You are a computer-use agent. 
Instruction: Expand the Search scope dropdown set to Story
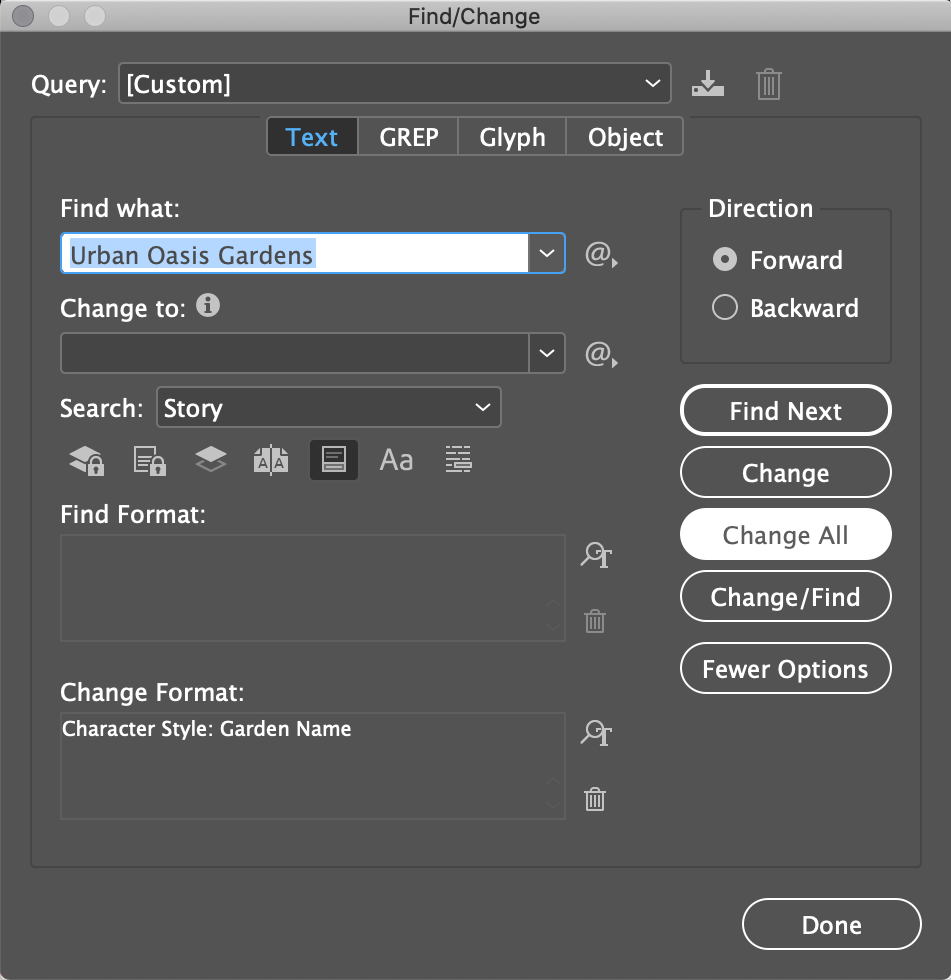(x=329, y=408)
